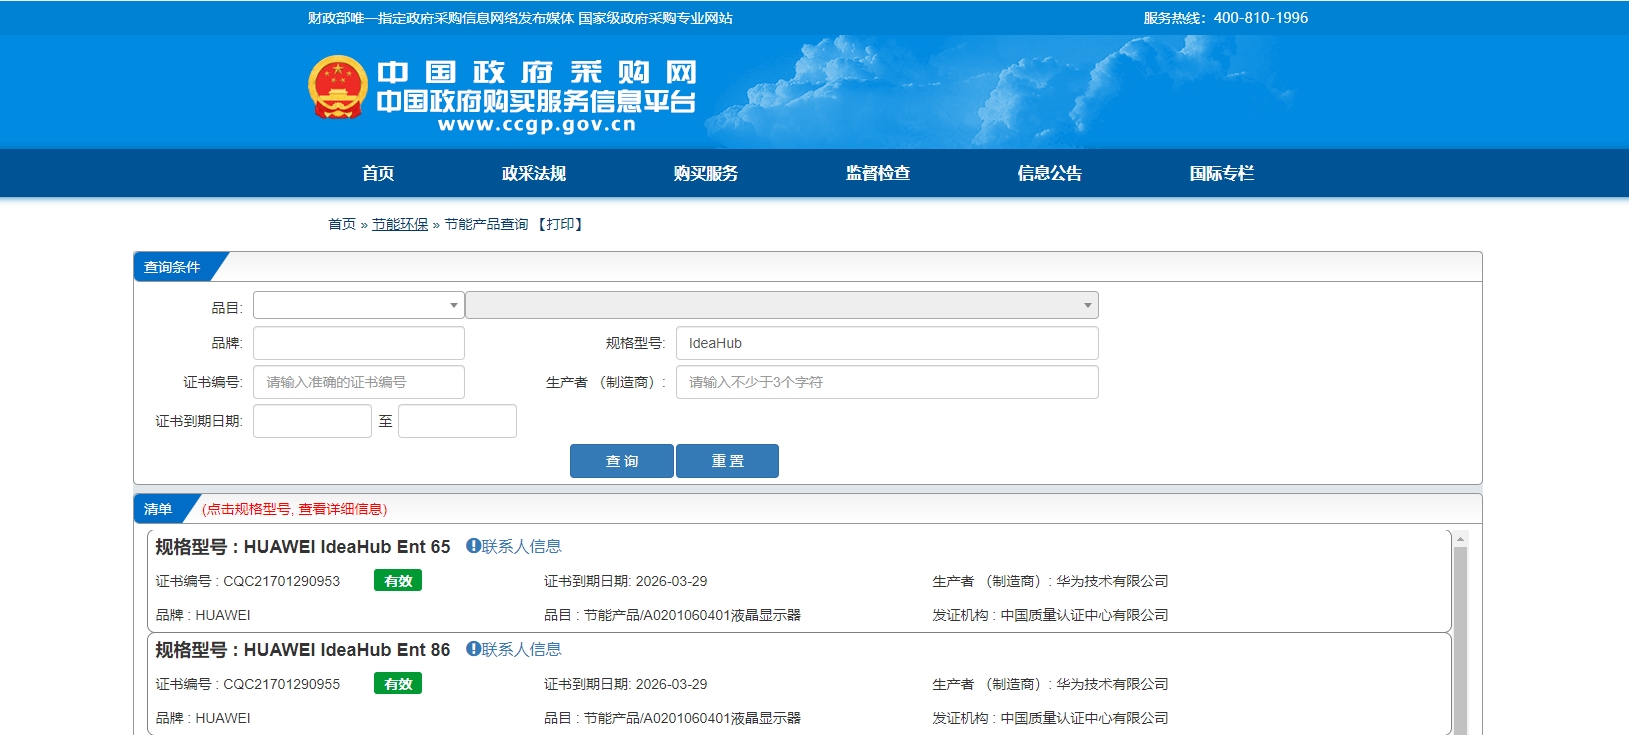This screenshot has height=735, width=1629.
Task: Focus the end date field after 至
Action: [x=457, y=421]
